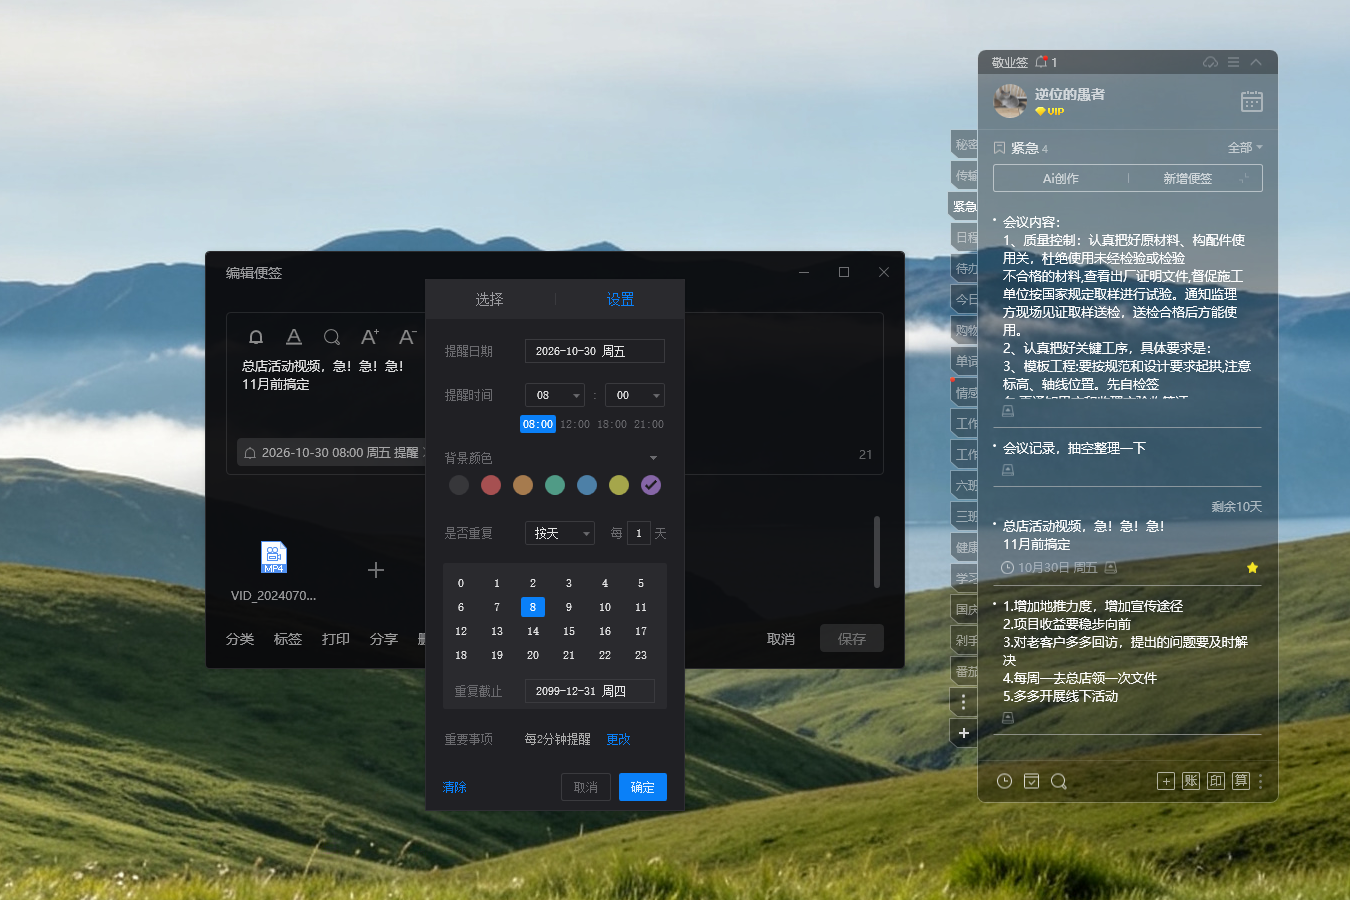The image size is (1350, 900).
Task: Choose the blue background color swatch
Action: tap(587, 485)
